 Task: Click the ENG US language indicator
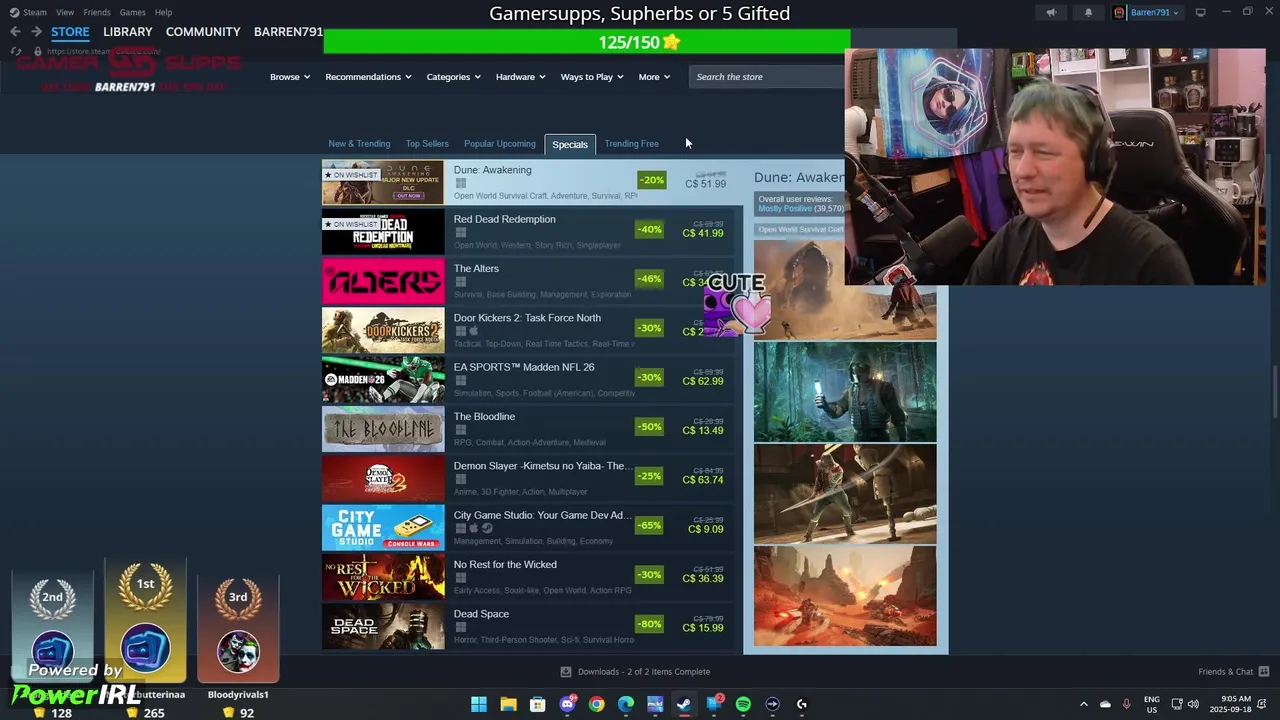click(1151, 704)
